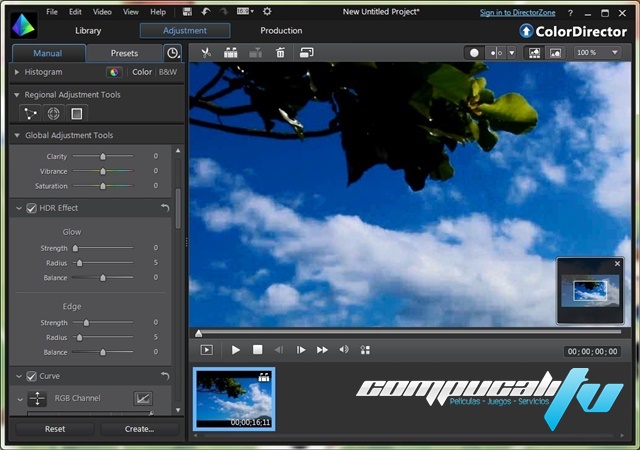Click the snapshot grid icon in playback bar
Viewport: 640px width, 450px height.
click(x=365, y=350)
